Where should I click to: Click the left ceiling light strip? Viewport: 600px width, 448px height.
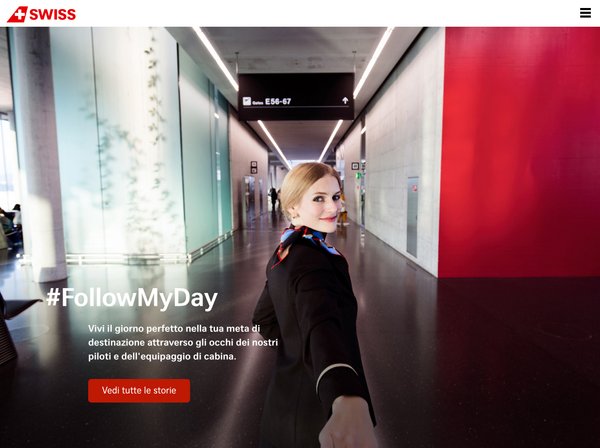click(215, 58)
